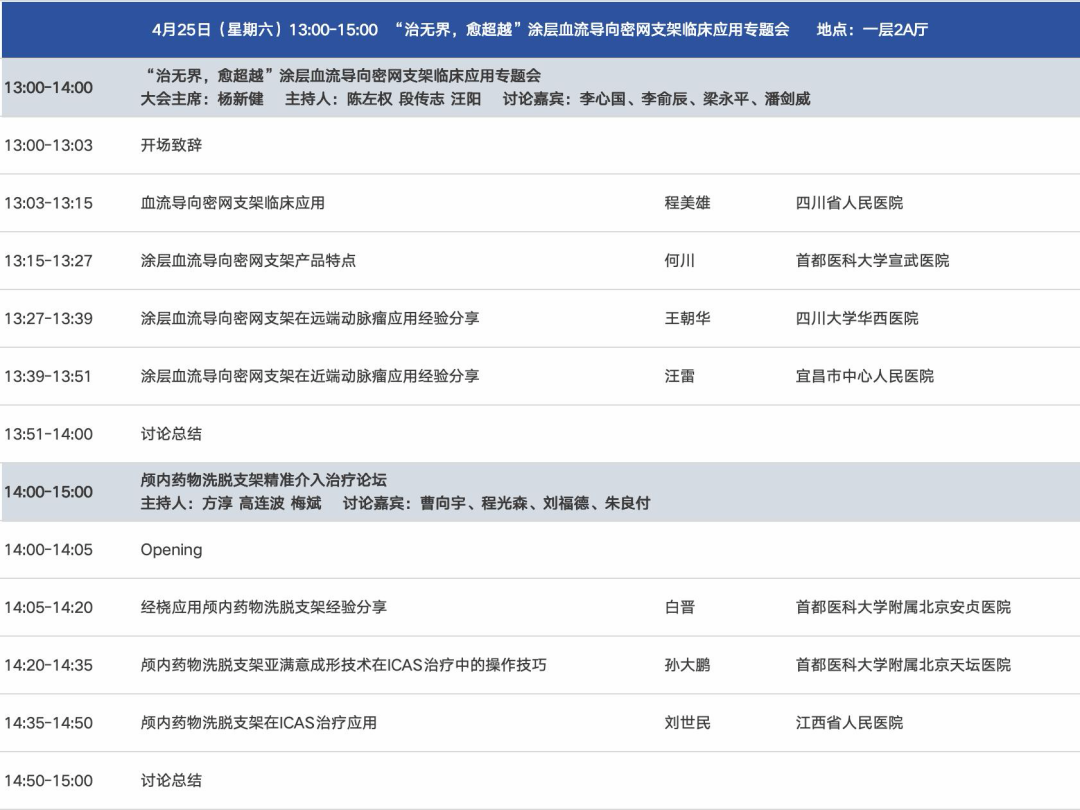Screen dimensions: 1080x810
Task: Click the 近端动脉瘤应用经验分享 topic
Action: (x=310, y=377)
